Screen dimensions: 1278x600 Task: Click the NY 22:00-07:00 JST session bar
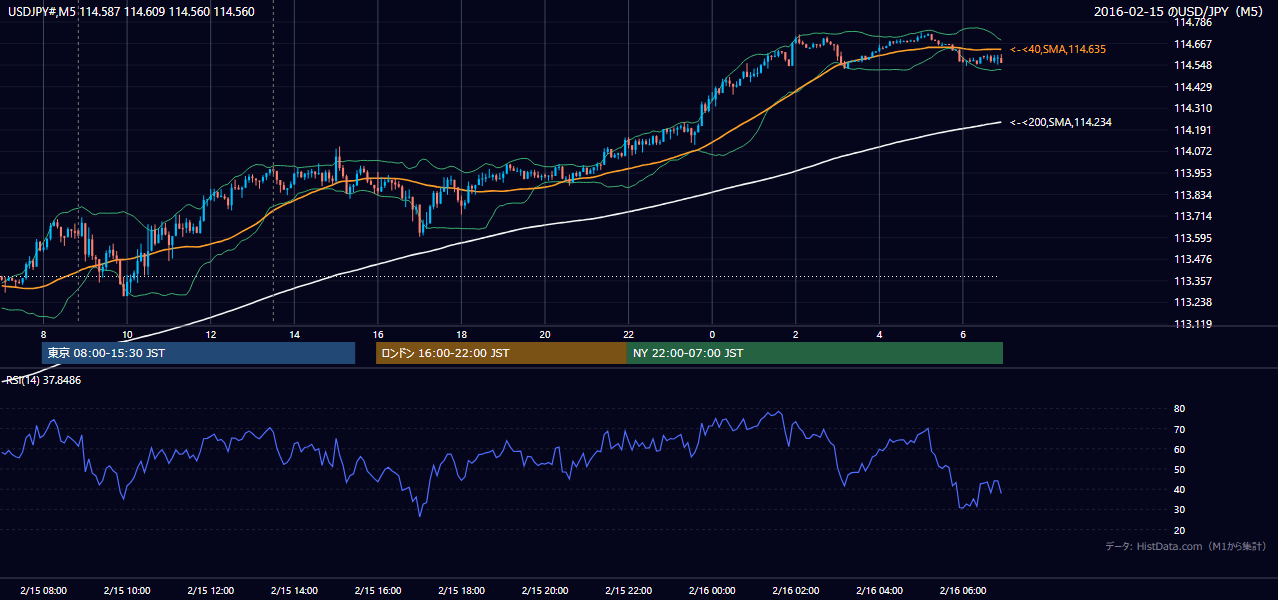pyautogui.click(x=815, y=353)
